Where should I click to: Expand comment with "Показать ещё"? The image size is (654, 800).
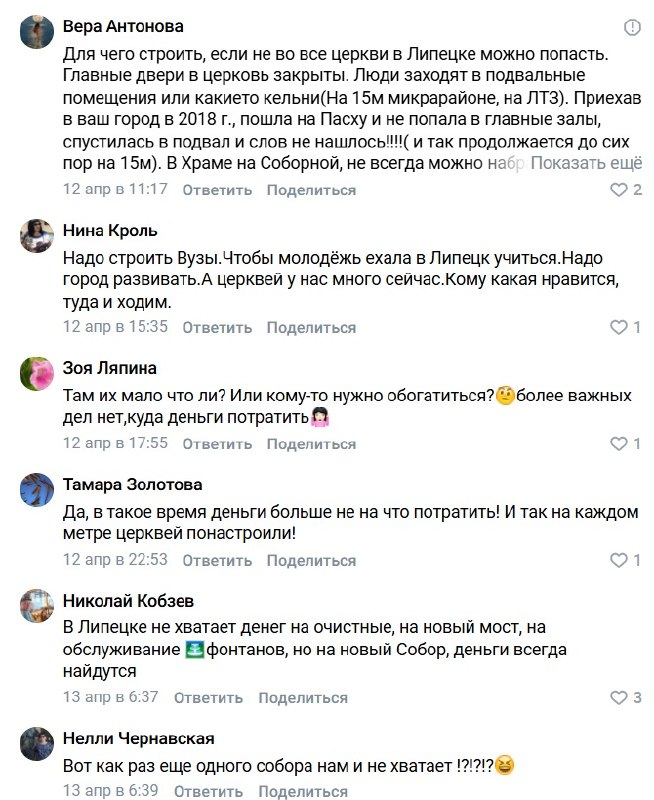586,164
